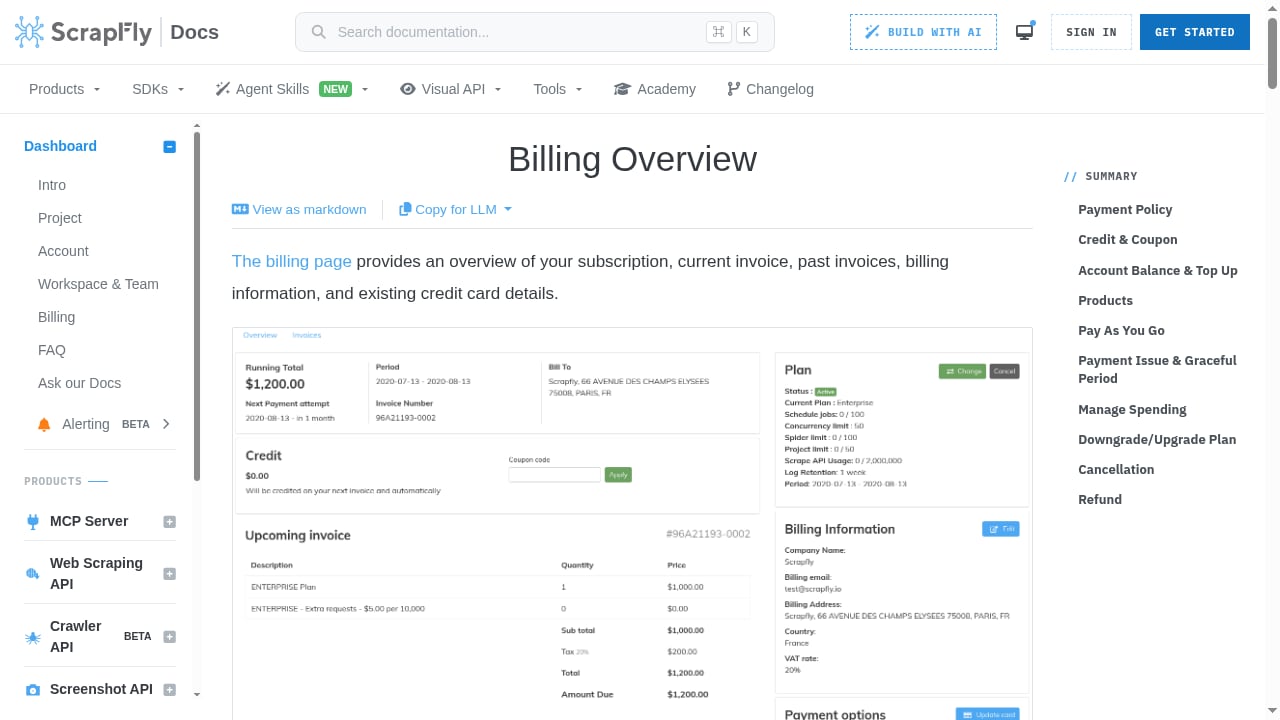This screenshot has width=1280, height=720.
Task: Open Ask our Docs in sidebar
Action: [79, 383]
